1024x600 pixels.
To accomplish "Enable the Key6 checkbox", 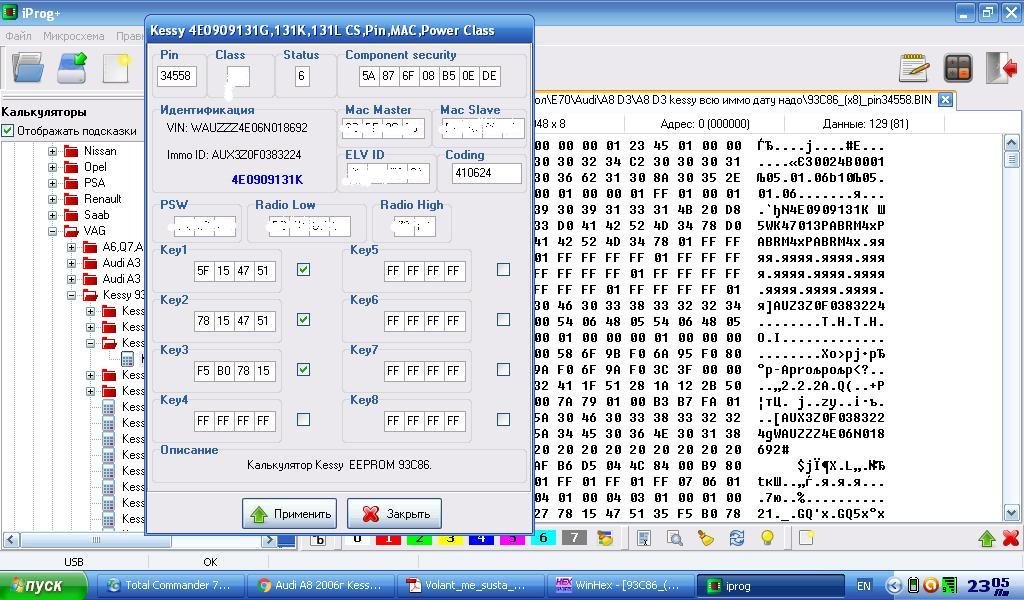I will (503, 319).
